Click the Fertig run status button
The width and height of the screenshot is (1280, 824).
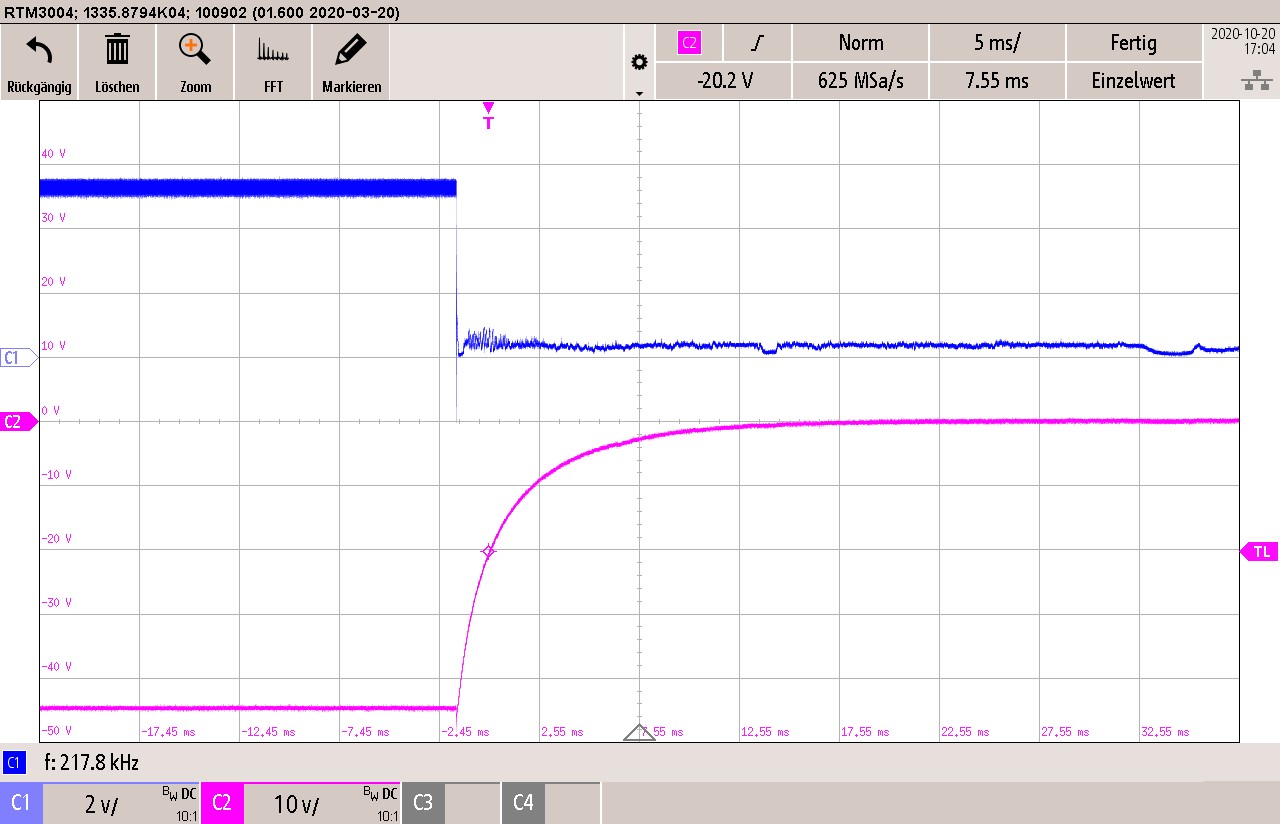point(1134,43)
